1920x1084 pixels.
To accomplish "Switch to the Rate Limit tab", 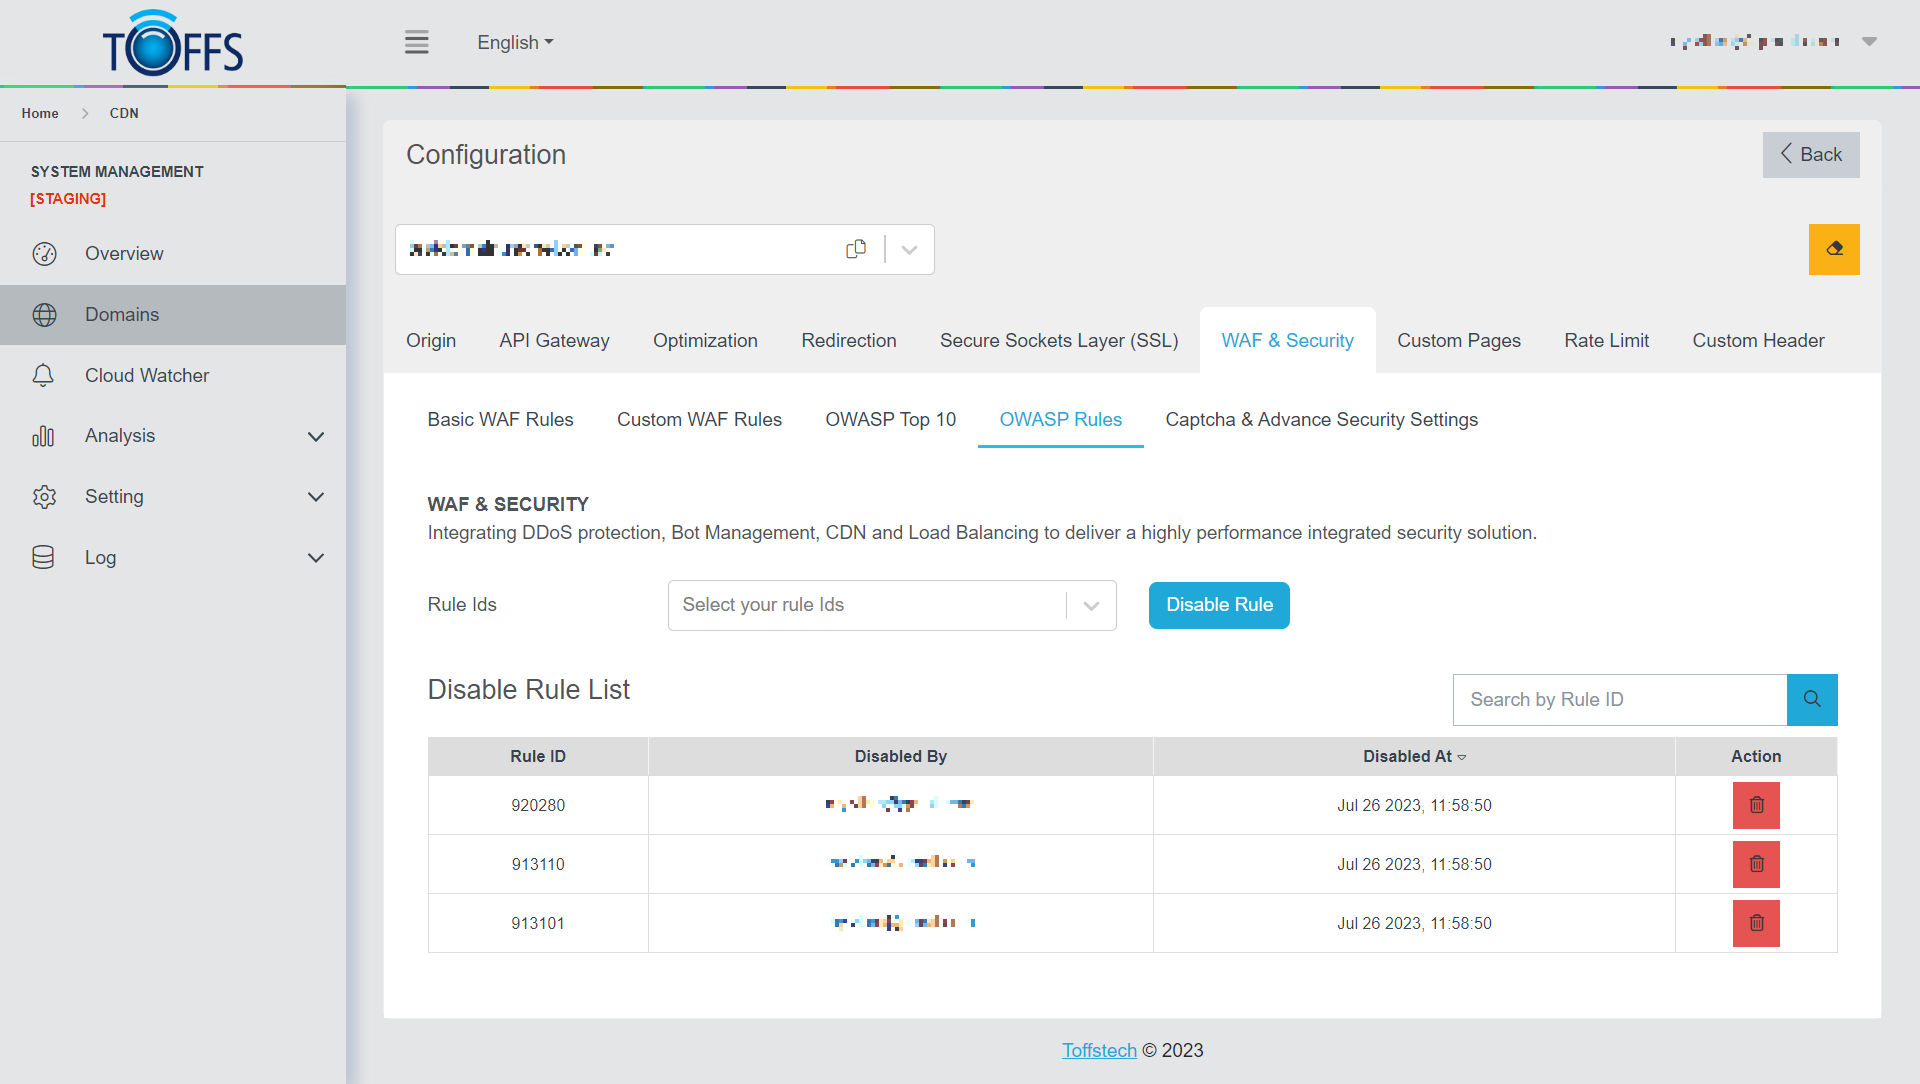I will 1606,340.
